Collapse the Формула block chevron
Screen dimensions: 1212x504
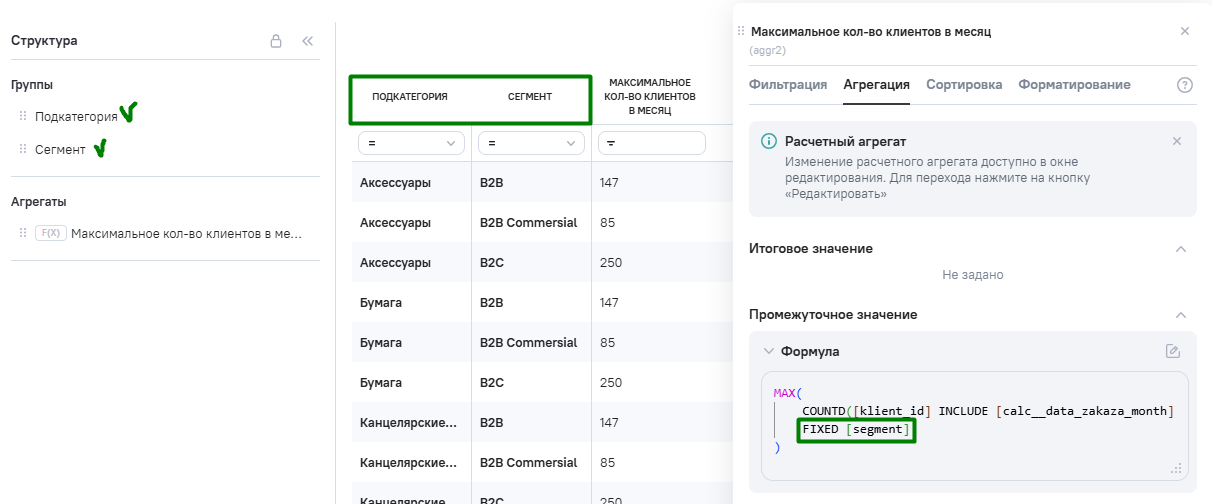(768, 351)
